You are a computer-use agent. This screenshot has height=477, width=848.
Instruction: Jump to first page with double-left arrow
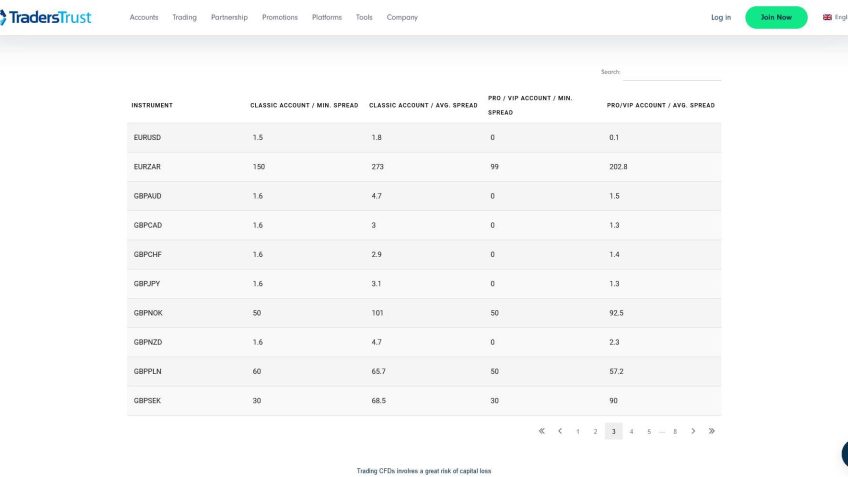point(542,431)
